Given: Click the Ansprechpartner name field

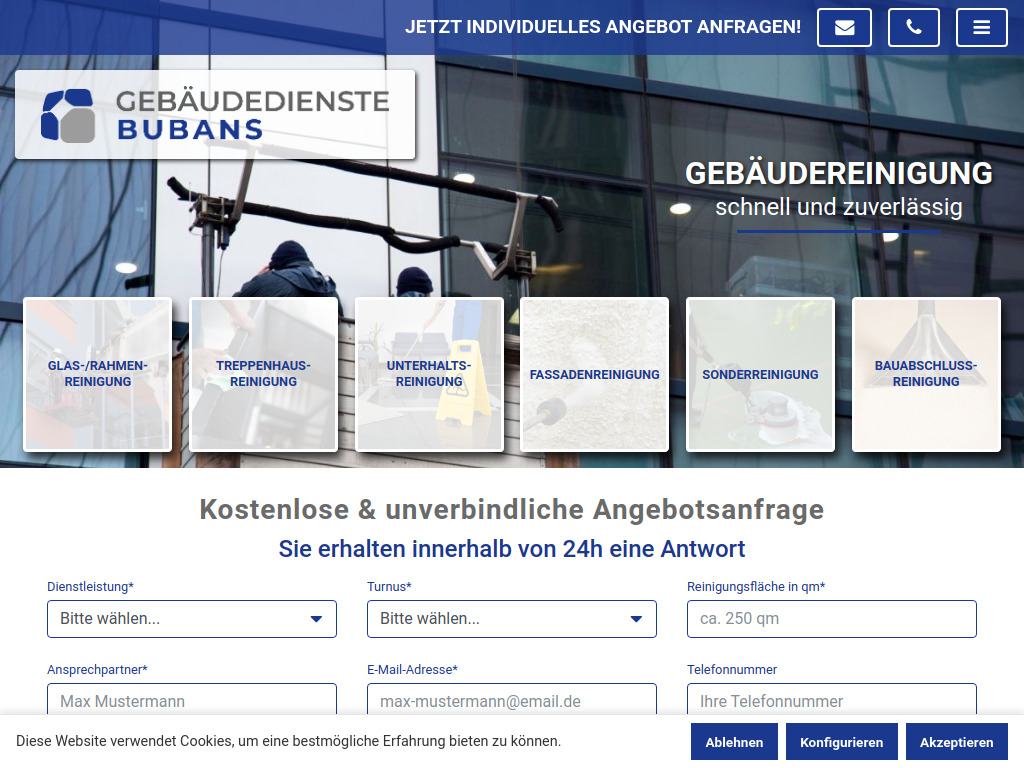Looking at the screenshot, I should 192,701.
